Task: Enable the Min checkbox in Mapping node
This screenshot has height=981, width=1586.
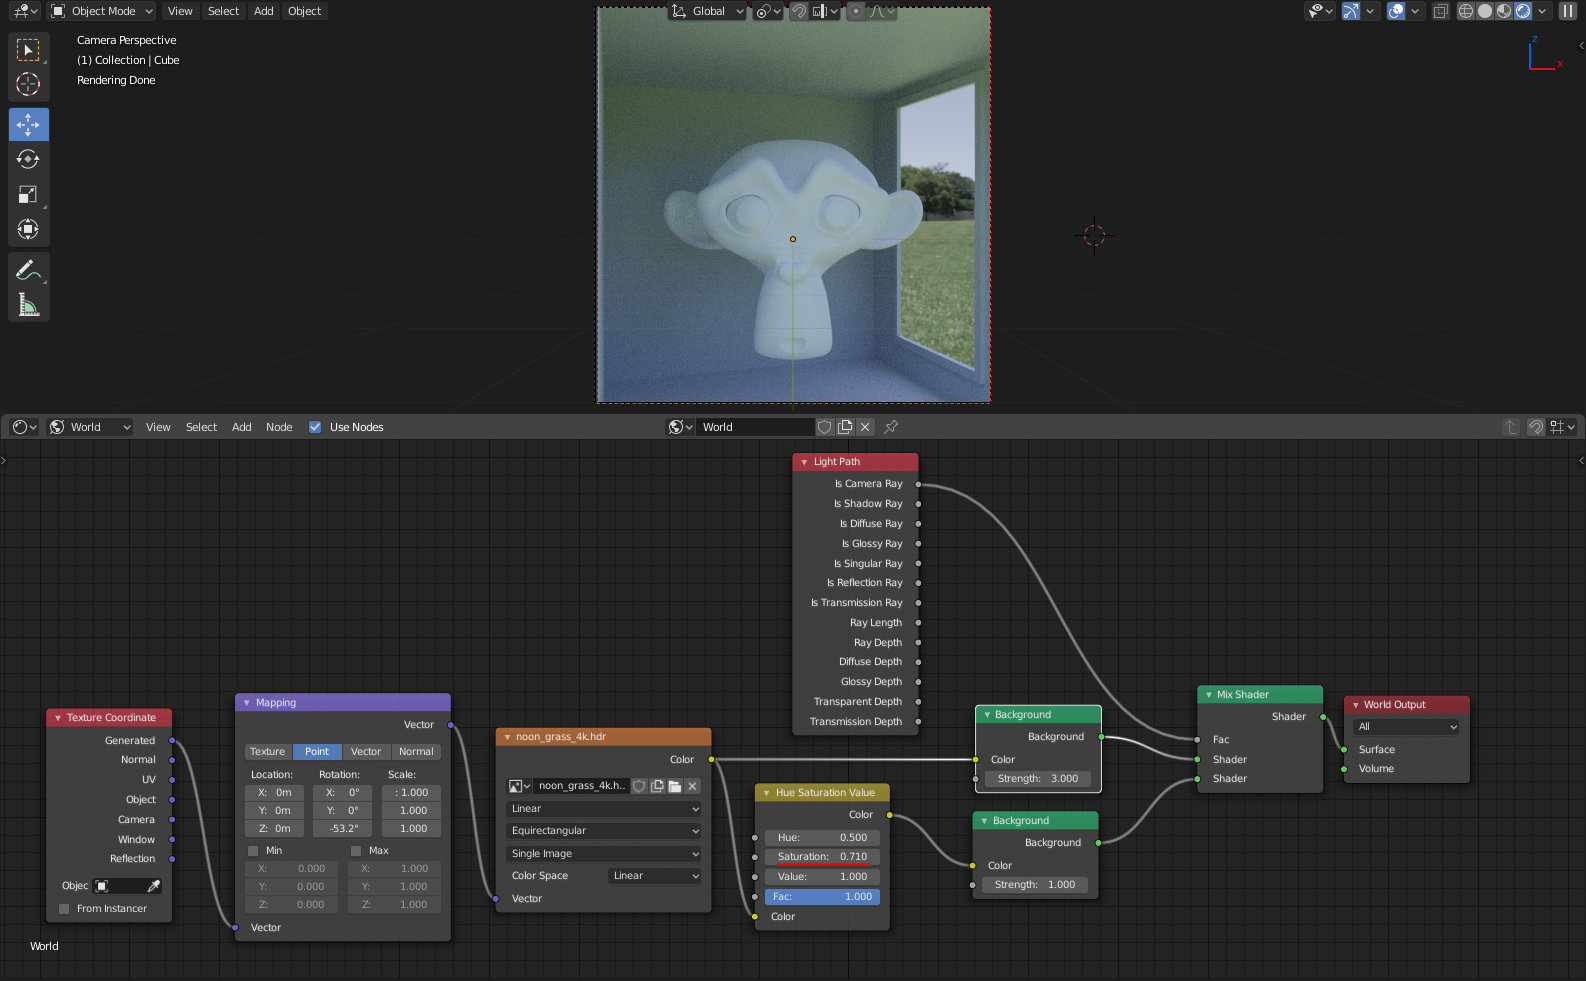Action: [253, 851]
